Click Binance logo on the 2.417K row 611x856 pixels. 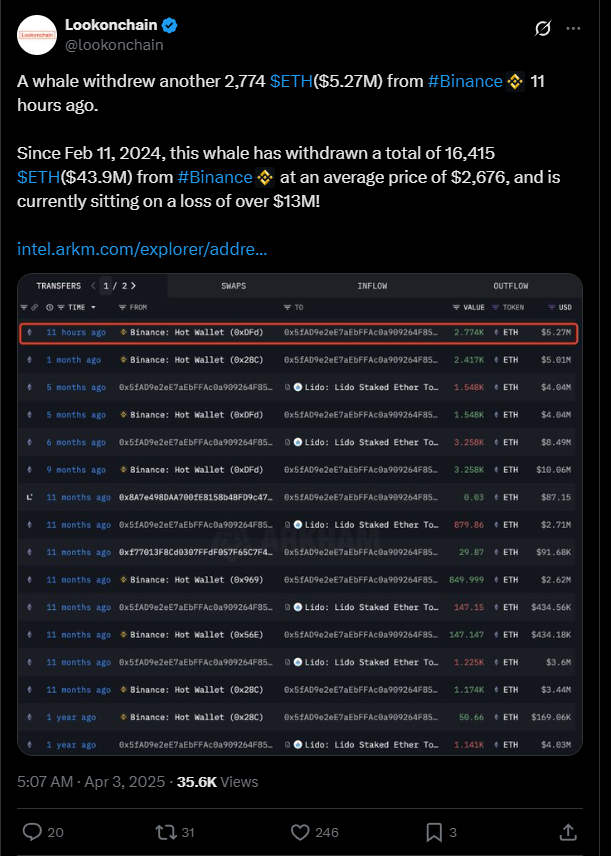pyautogui.click(x=123, y=360)
